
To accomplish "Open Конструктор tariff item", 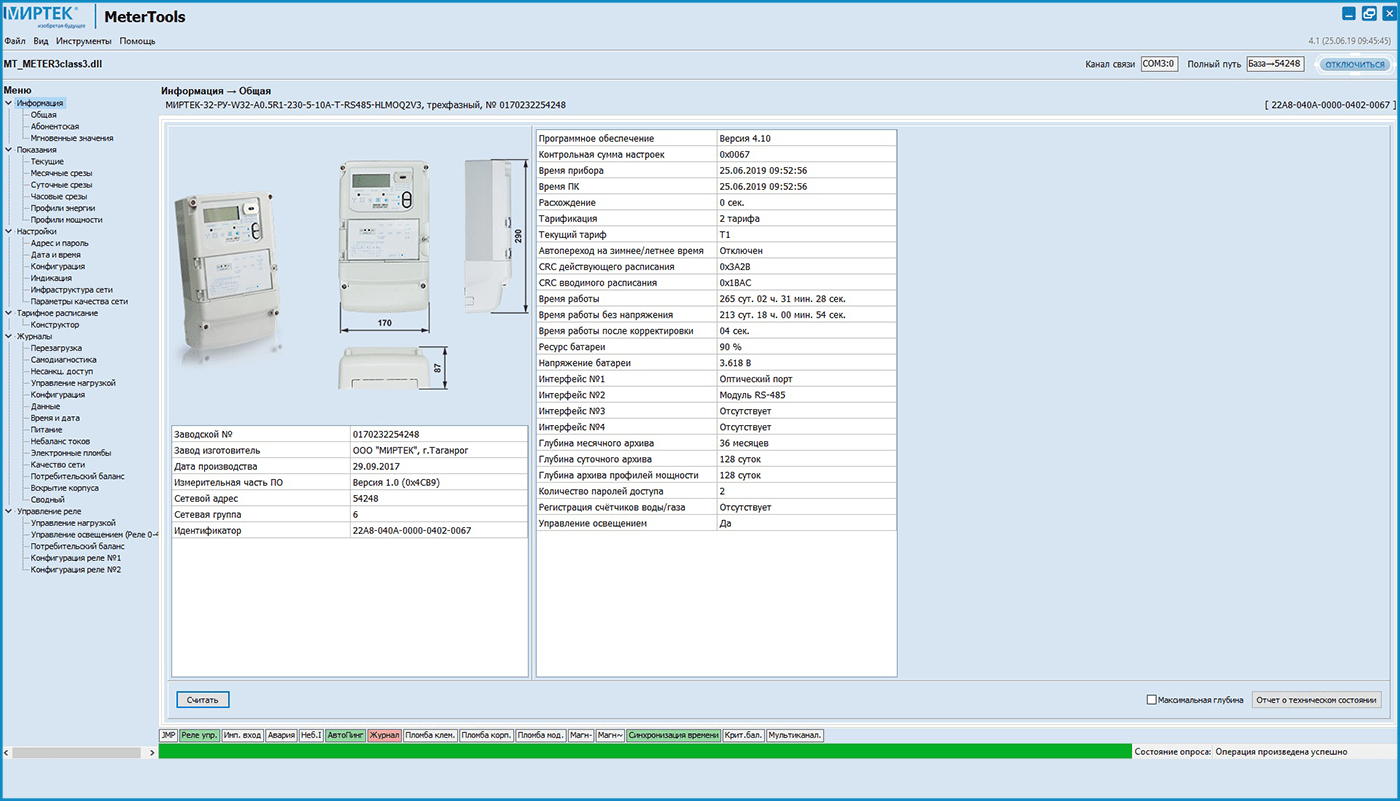I will 55,325.
